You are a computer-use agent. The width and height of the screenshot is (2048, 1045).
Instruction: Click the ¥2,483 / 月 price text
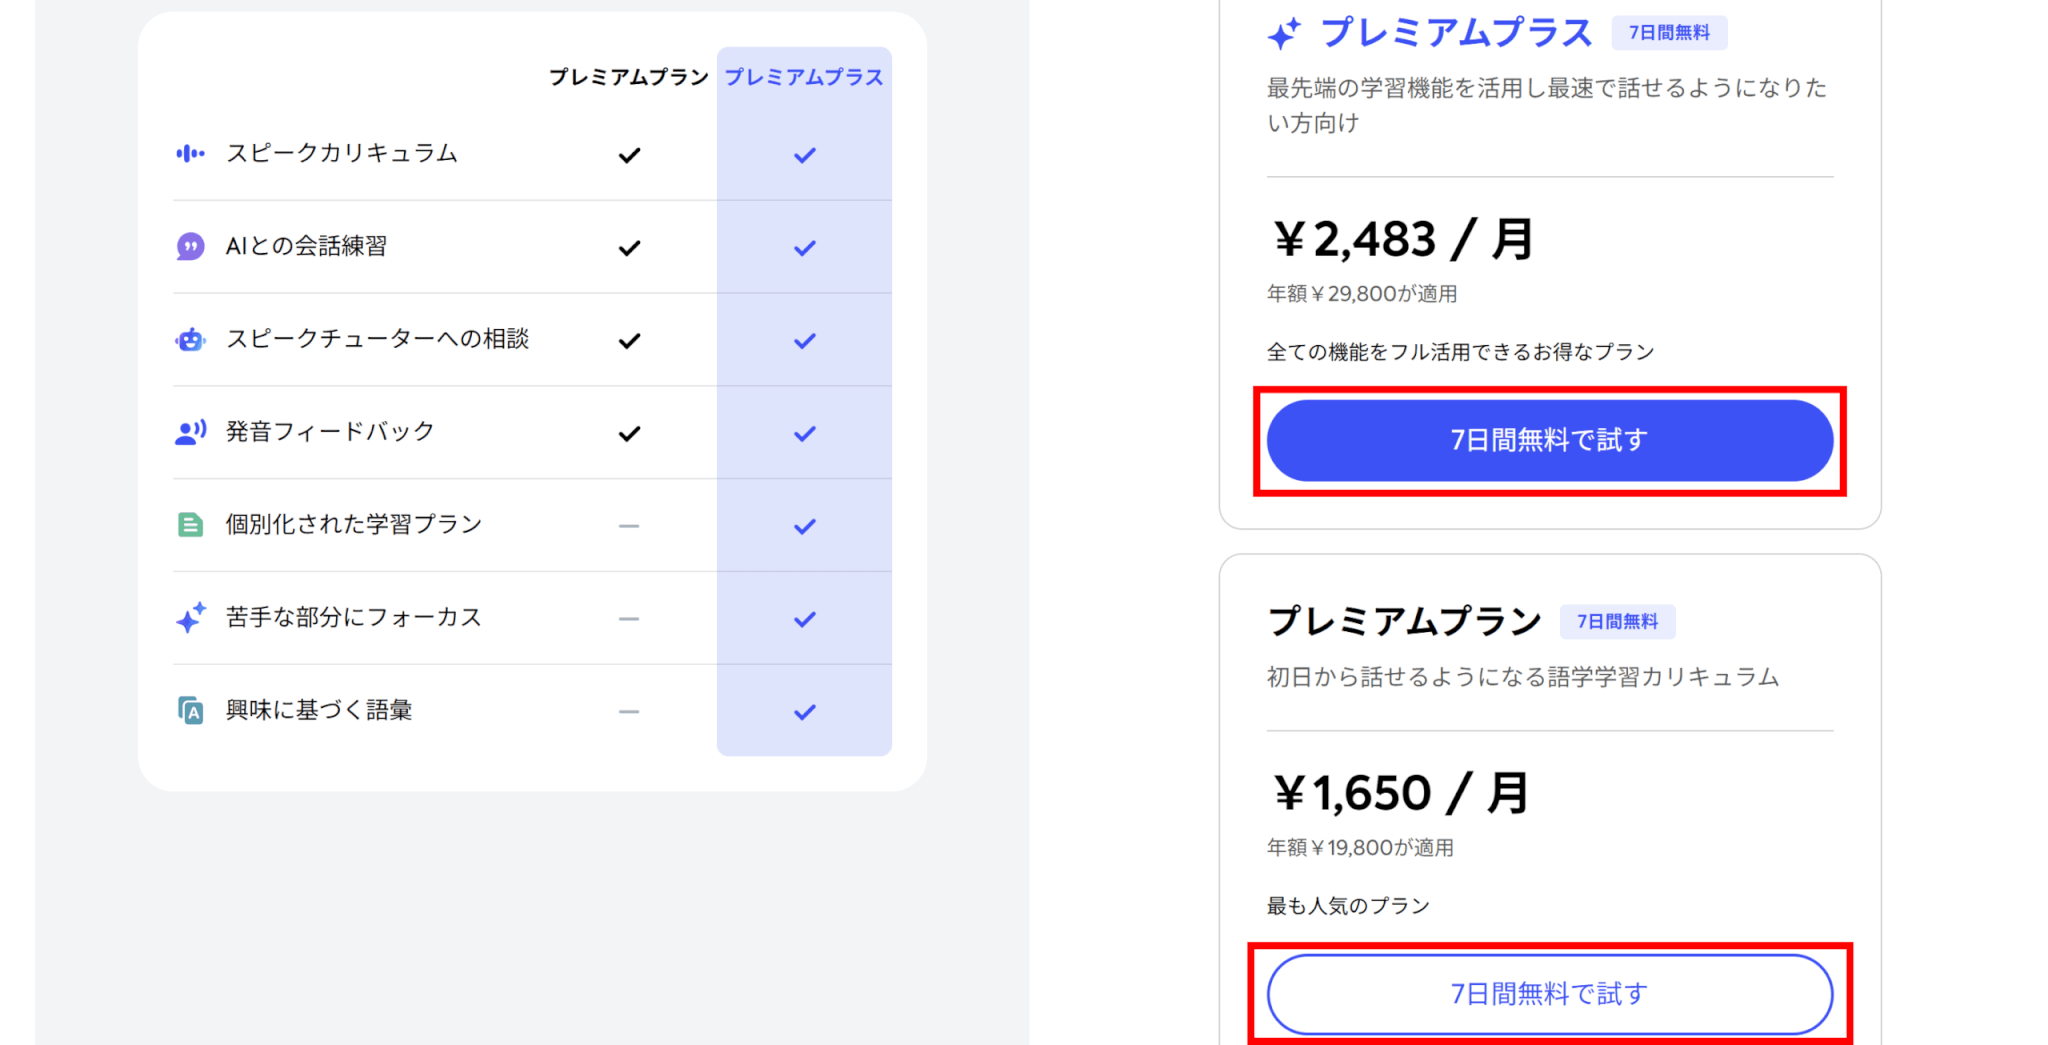1402,240
